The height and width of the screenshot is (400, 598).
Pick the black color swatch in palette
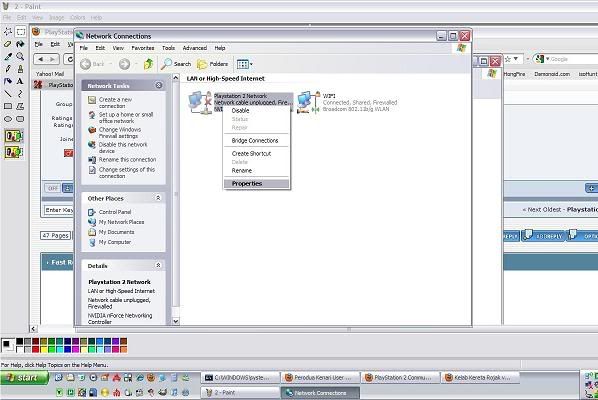pos(19,341)
